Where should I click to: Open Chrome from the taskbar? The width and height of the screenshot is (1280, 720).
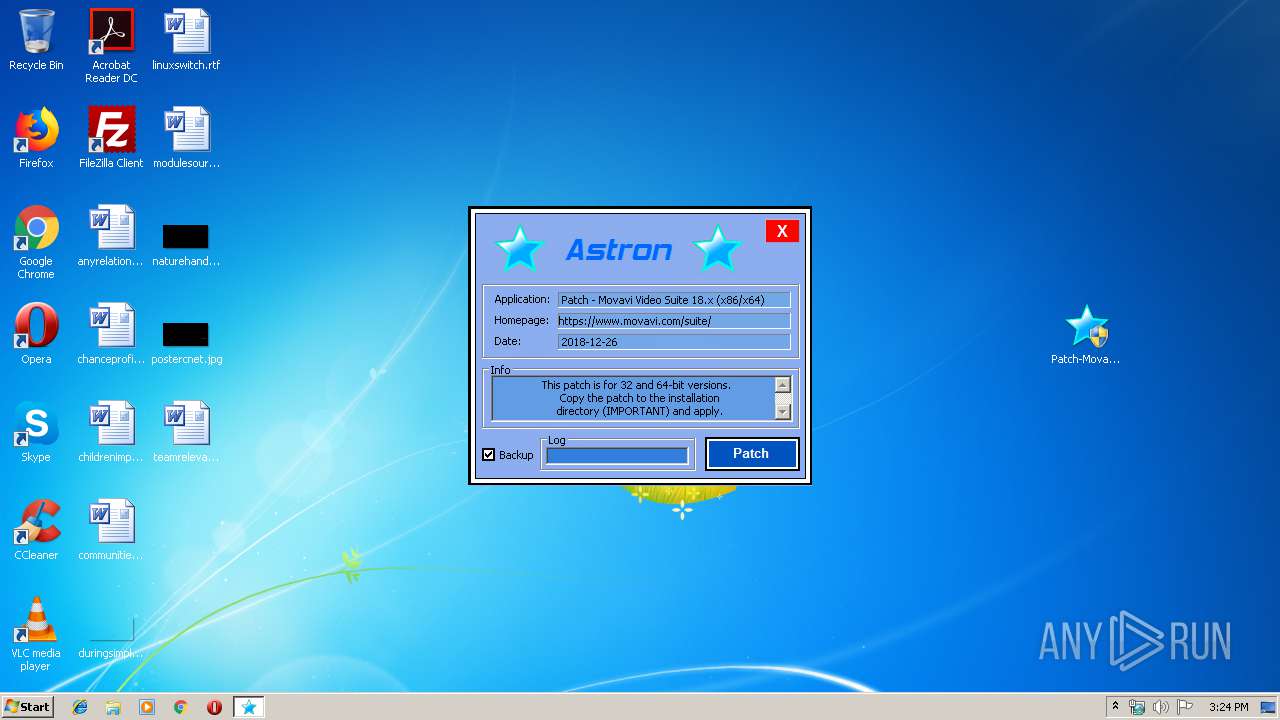coord(181,707)
